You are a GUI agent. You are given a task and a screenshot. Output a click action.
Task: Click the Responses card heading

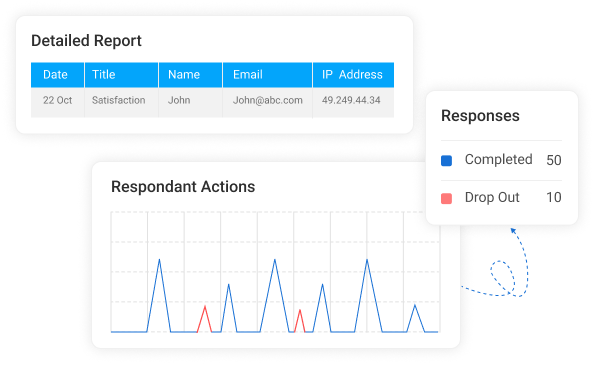coord(480,116)
